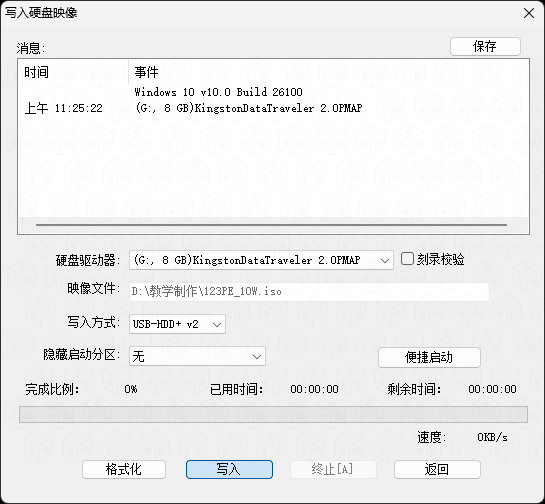Screen dimensions: 545x504
Task: Select the KingstonDataTraveler event log entry
Action: click(x=249, y=108)
